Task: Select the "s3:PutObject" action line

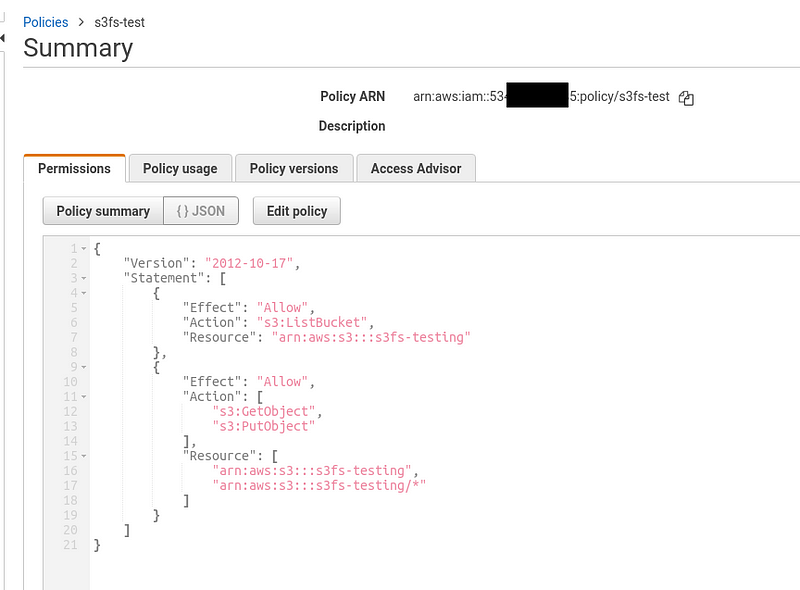Action: 264,426
